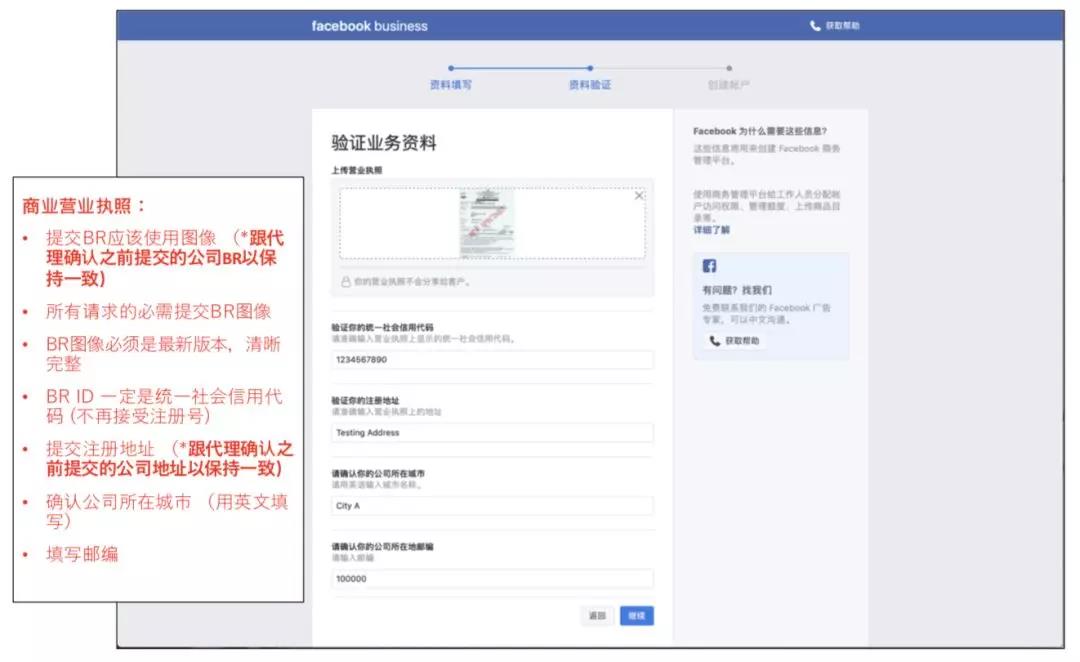Click the 有问题？找我们 heading
This screenshot has width=1080, height=662.
point(737,290)
